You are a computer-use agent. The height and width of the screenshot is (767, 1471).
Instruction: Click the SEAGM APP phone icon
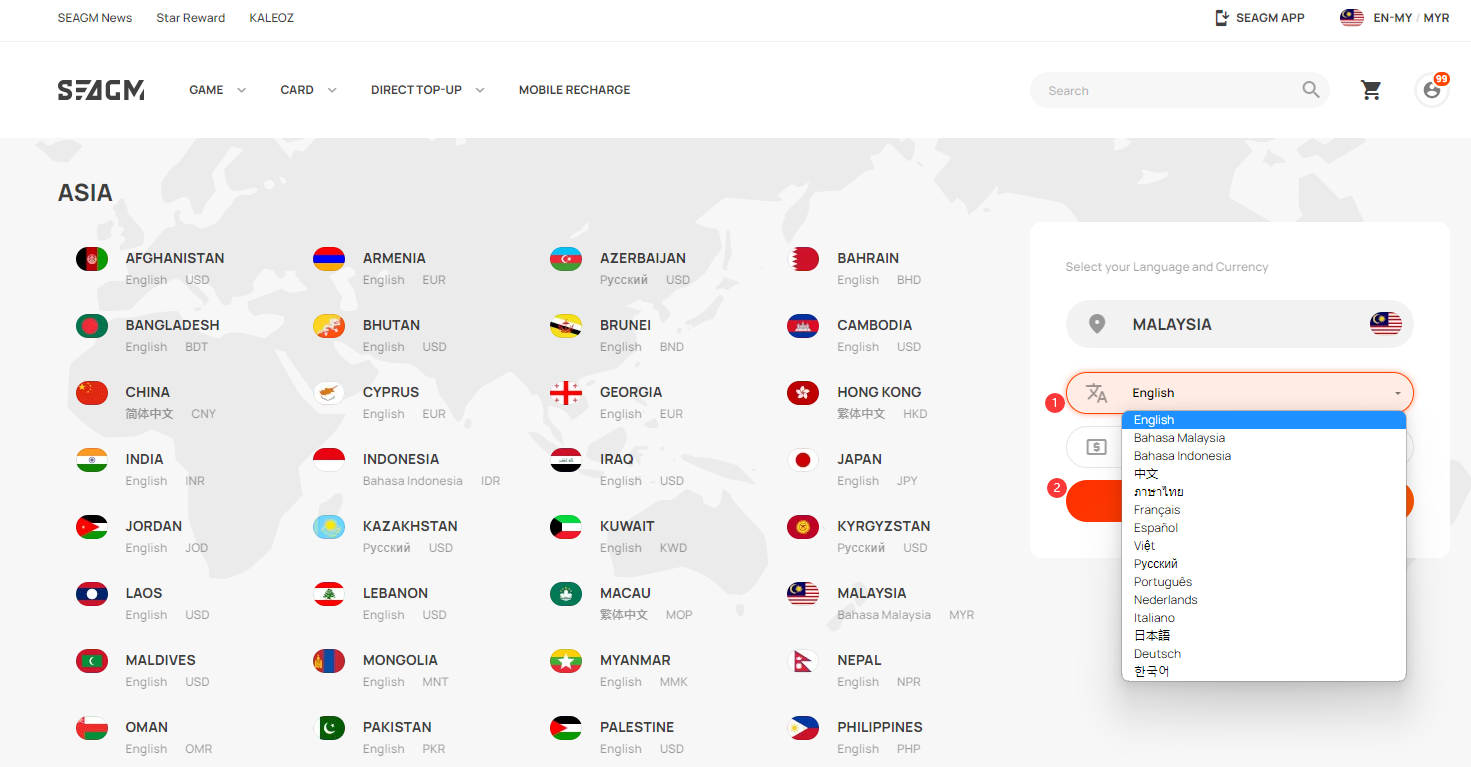click(x=1221, y=18)
